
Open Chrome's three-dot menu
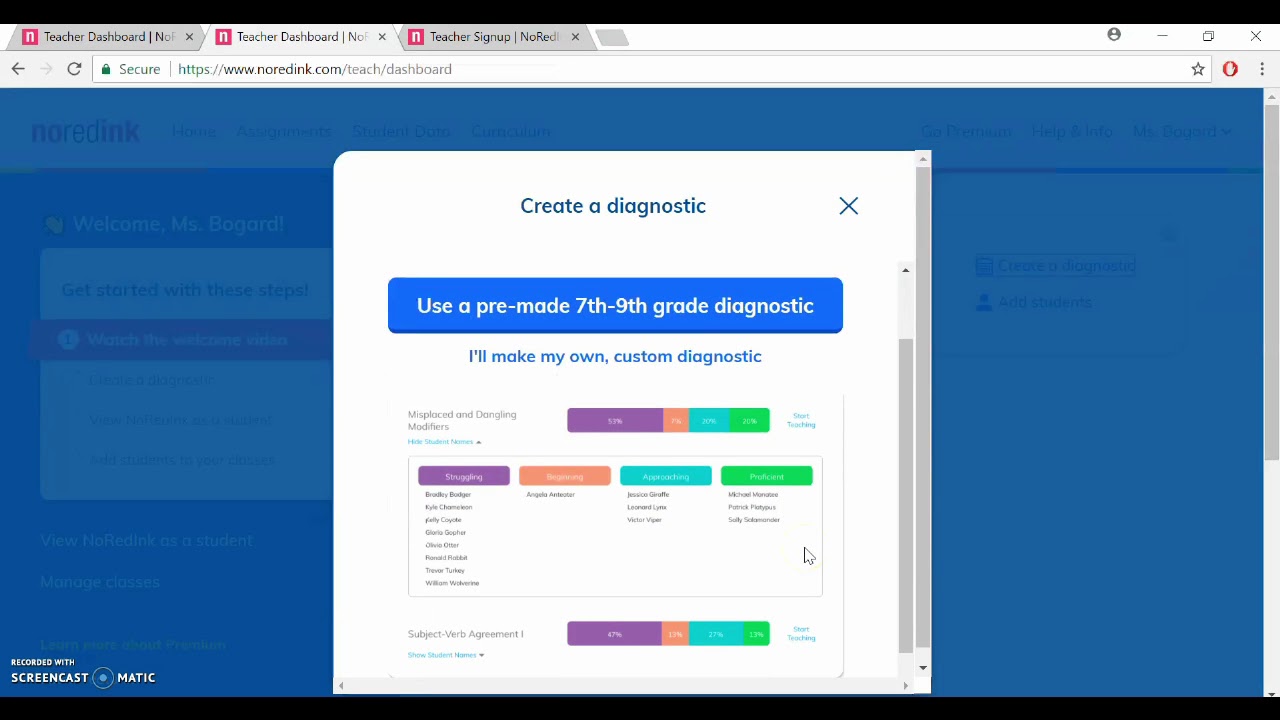[1263, 69]
